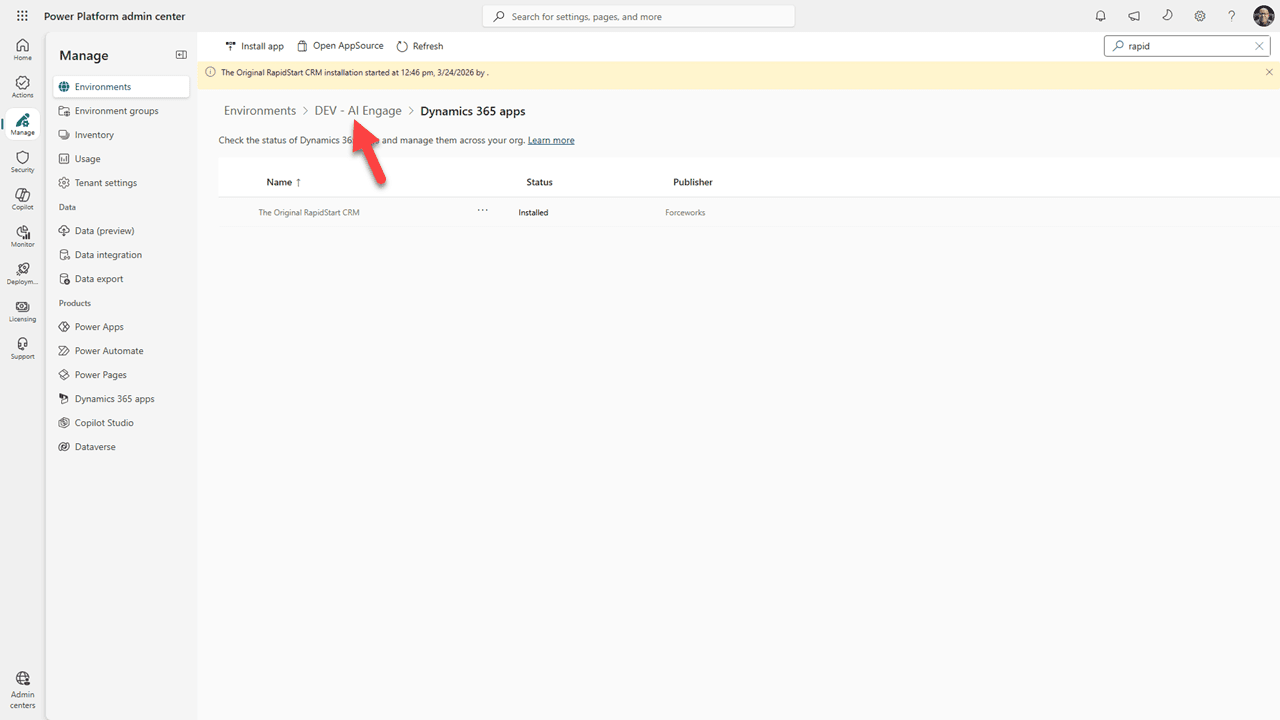The image size is (1280, 720).
Task: Open the settings gear icon
Action: (1200, 16)
